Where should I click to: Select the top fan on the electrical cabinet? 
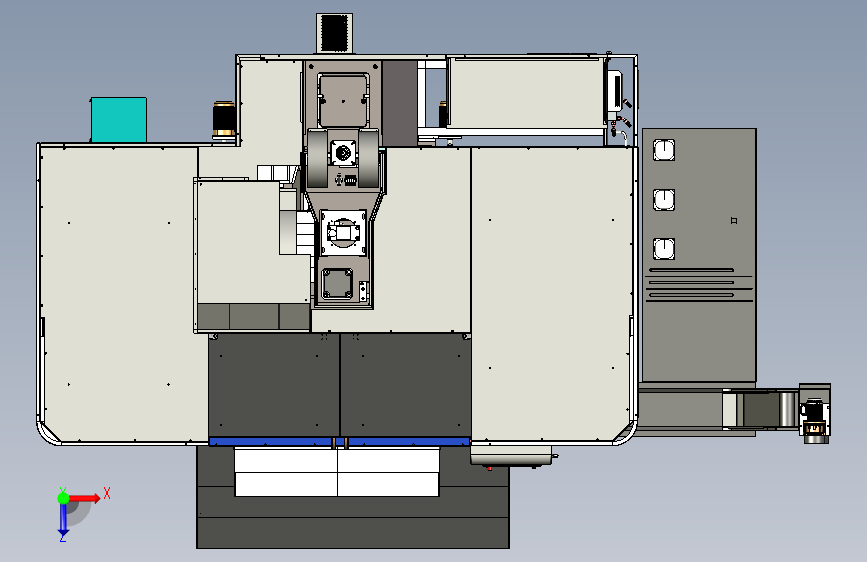[x=664, y=150]
